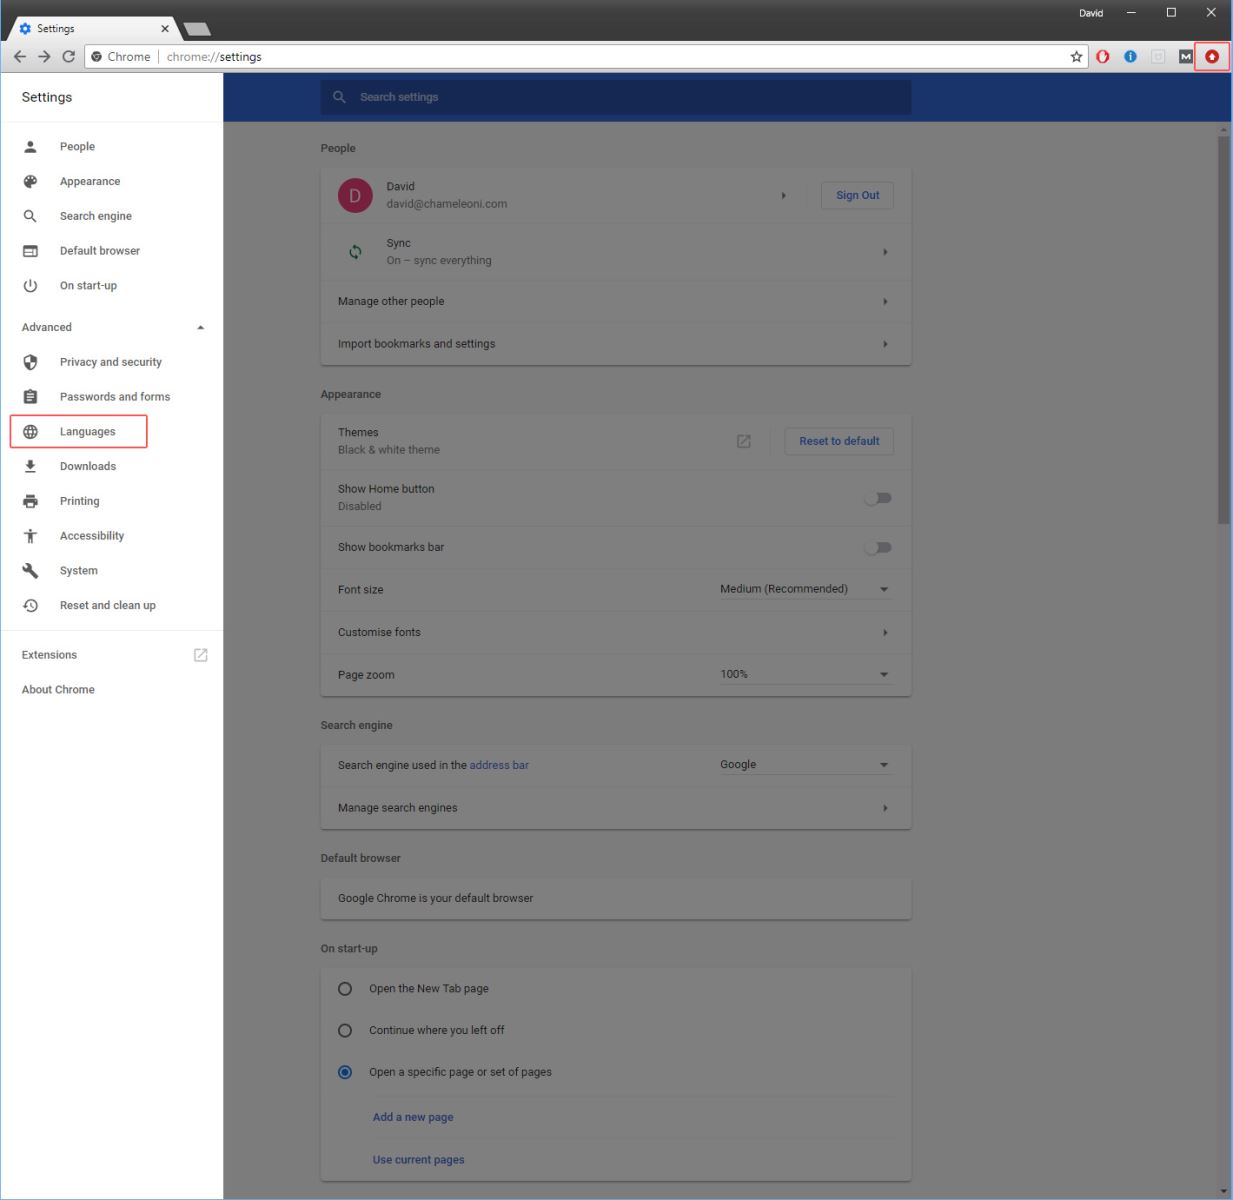
Task: Click the On start-up power icon
Action: coord(30,286)
